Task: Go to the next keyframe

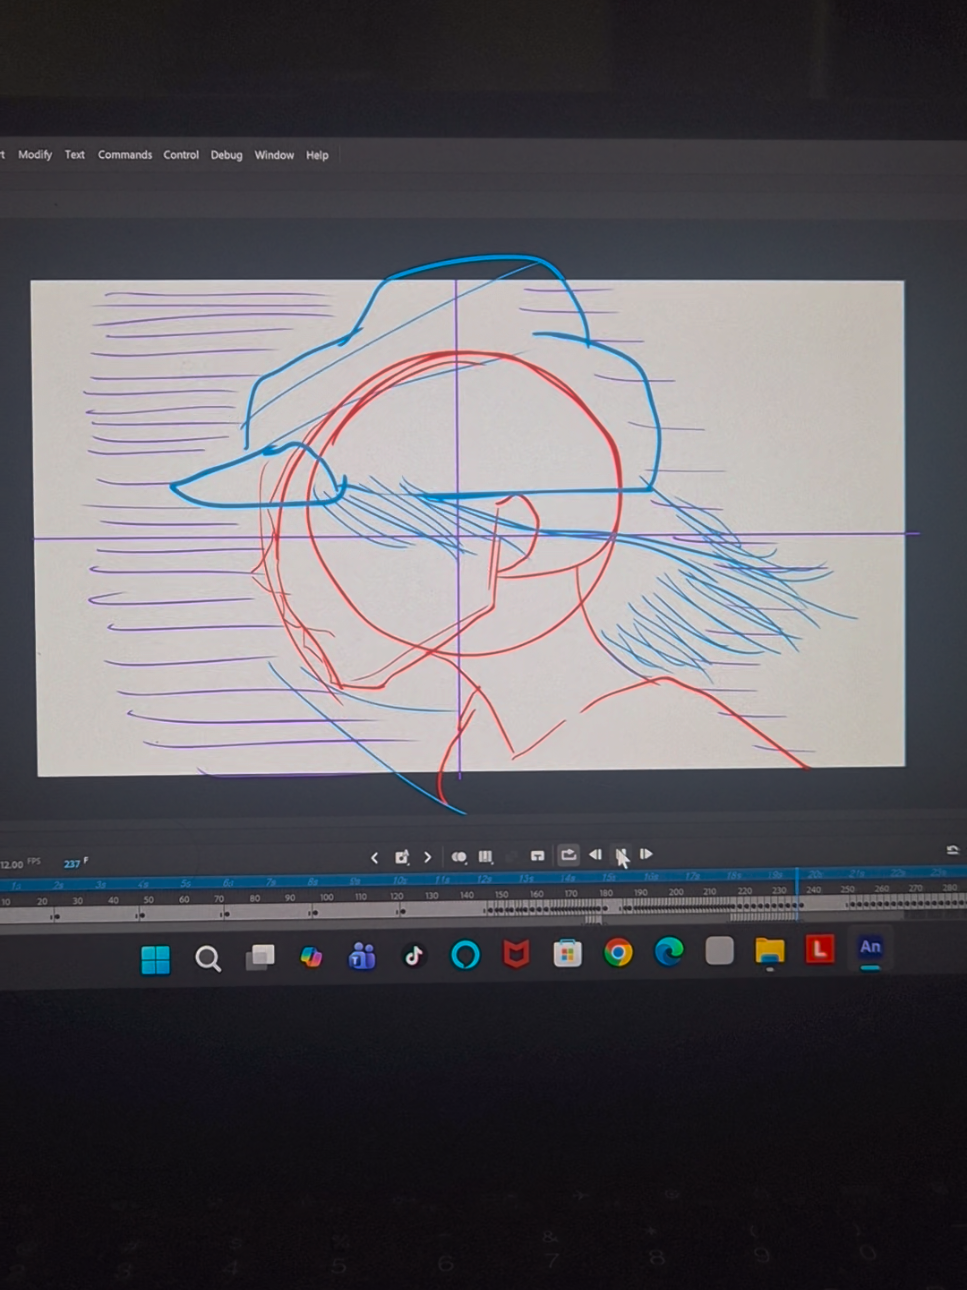Action: click(x=427, y=857)
